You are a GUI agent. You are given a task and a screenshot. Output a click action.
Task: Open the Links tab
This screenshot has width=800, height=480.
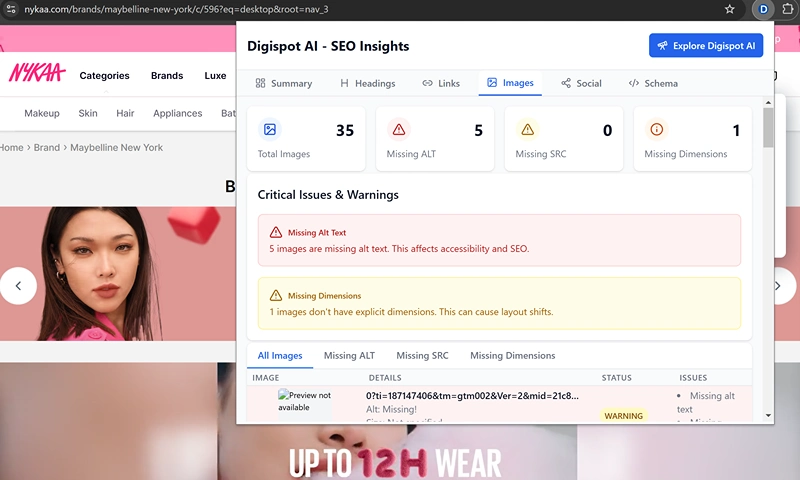(441, 83)
